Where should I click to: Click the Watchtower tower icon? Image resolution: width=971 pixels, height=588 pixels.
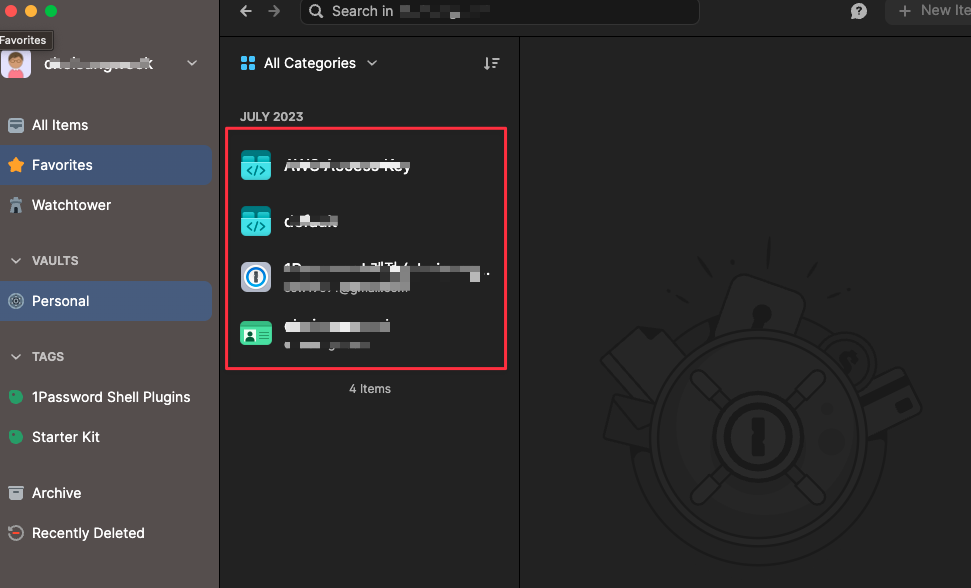coord(16,205)
